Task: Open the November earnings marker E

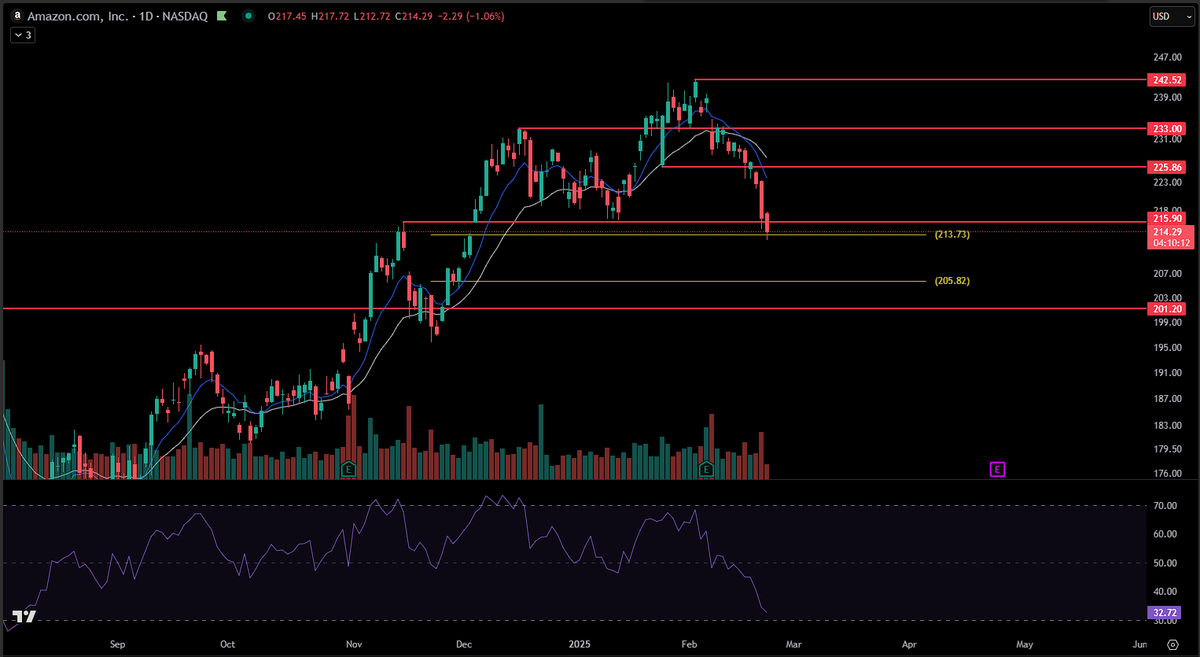Action: (348, 468)
